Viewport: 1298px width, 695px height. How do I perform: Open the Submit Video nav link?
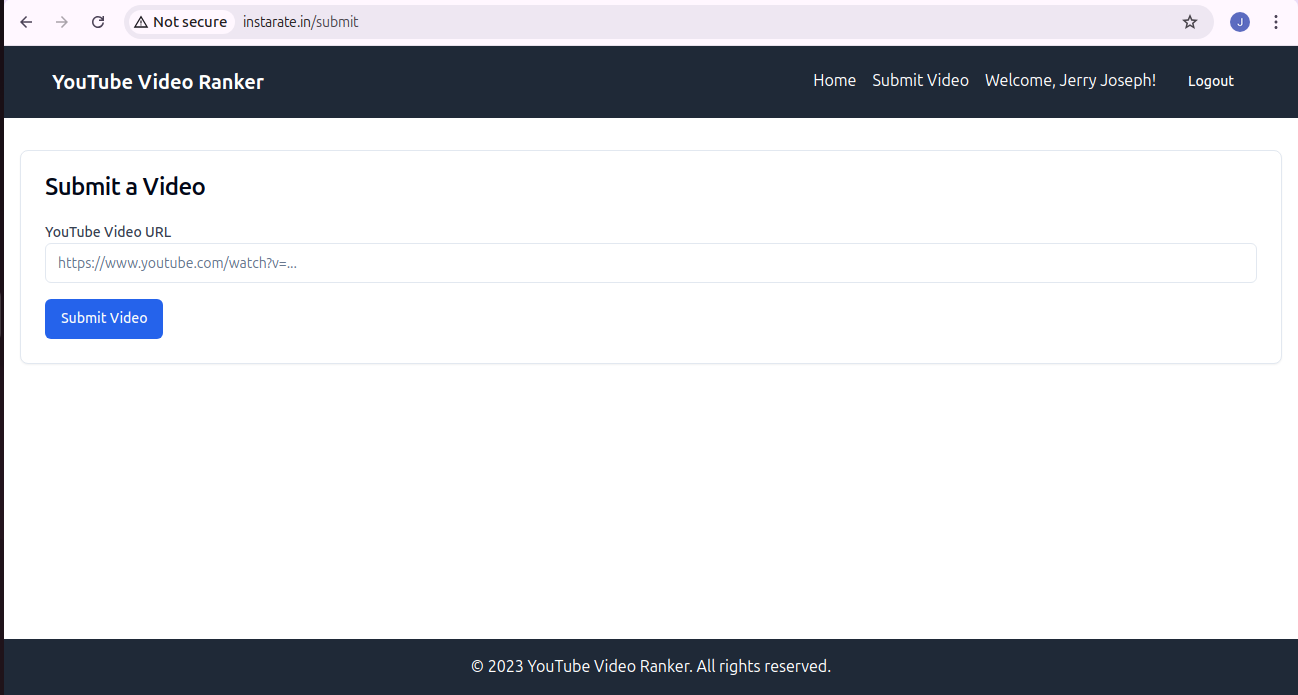pos(920,81)
